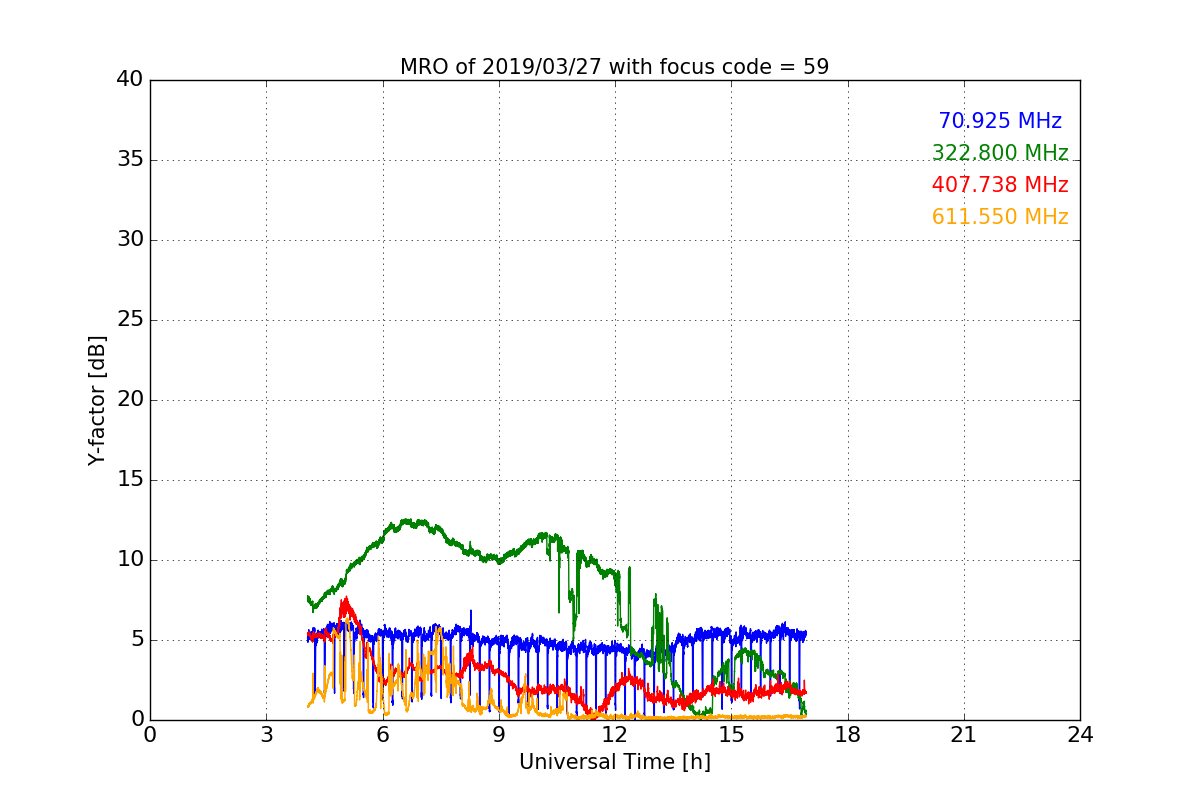Select the 611.550 MHz legend label

point(1000,217)
